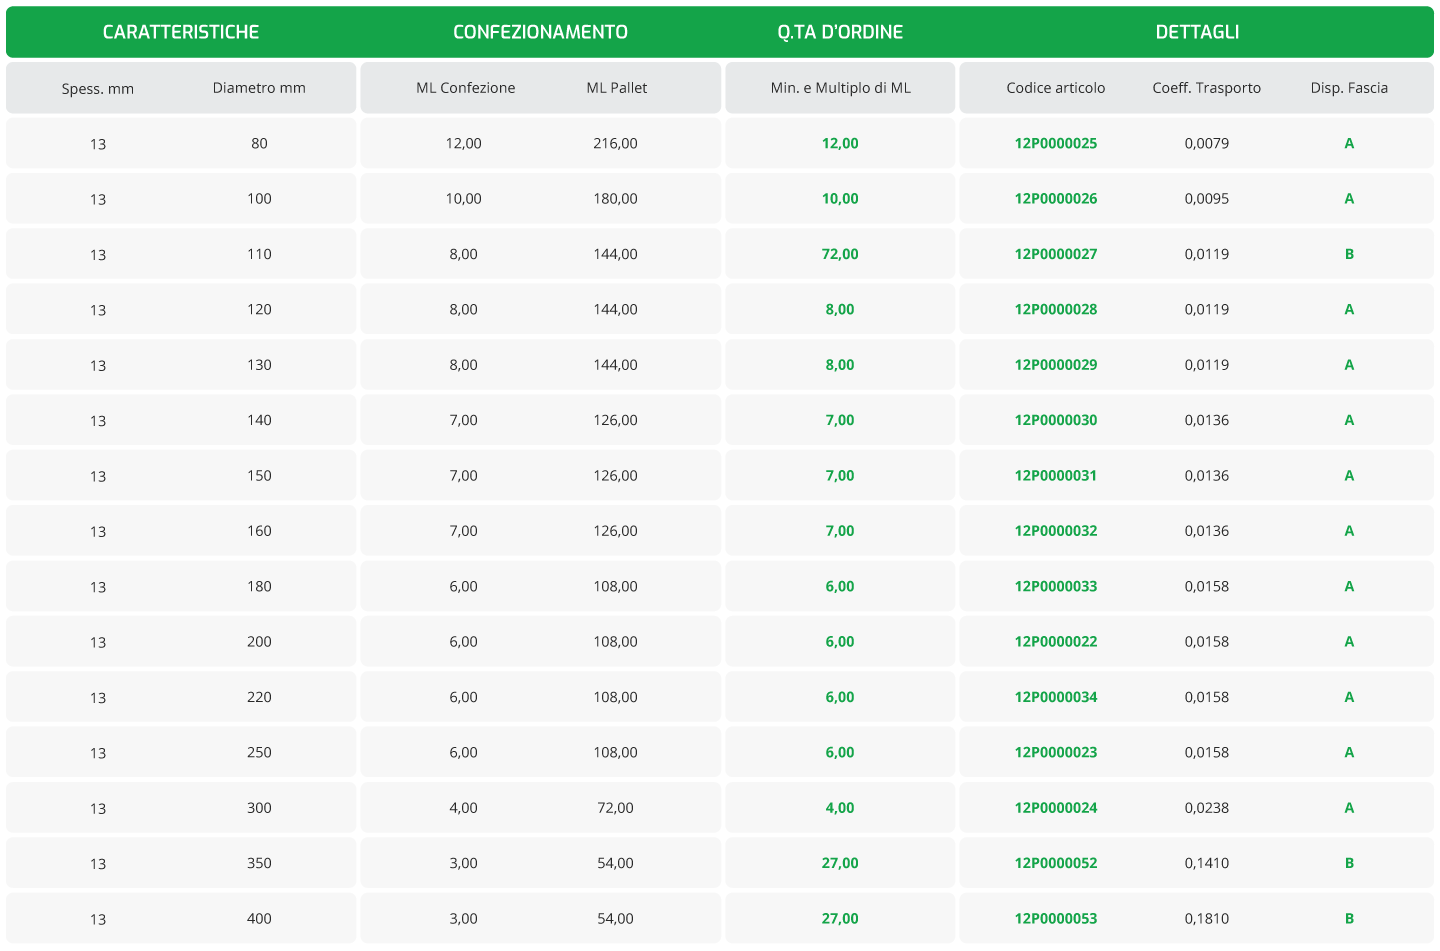Screen dimensions: 1440x951
Task: Click diameter value 130
Action: 259,365
